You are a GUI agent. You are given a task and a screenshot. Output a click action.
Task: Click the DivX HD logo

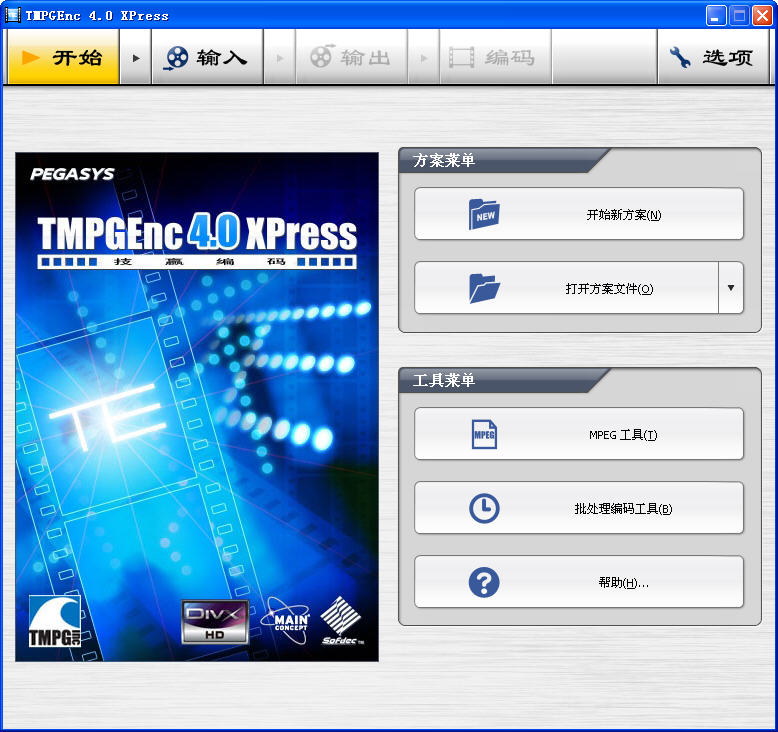pos(215,622)
